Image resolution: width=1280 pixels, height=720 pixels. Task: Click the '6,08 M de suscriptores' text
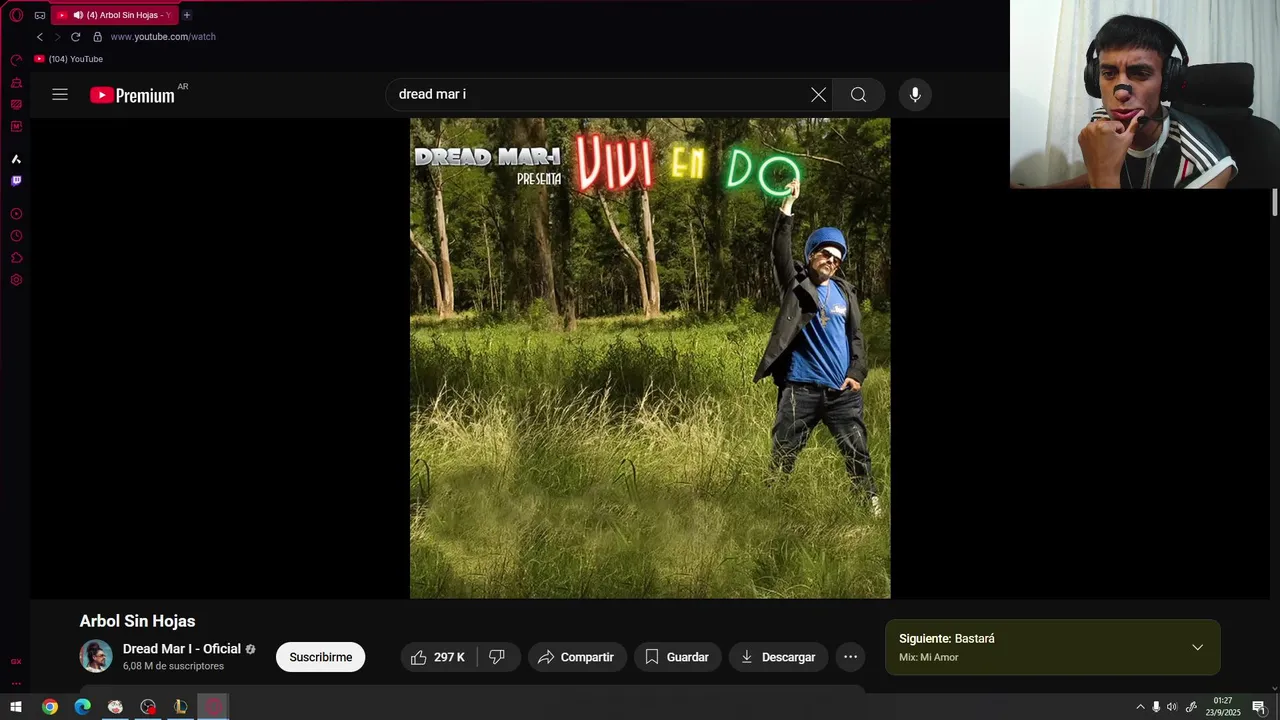click(173, 666)
